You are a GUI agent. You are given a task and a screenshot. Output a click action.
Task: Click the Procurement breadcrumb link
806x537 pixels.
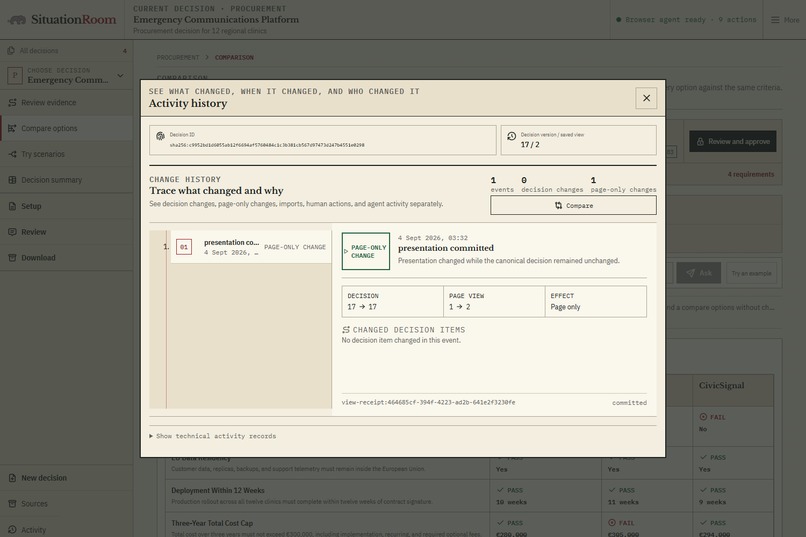[x=178, y=58]
